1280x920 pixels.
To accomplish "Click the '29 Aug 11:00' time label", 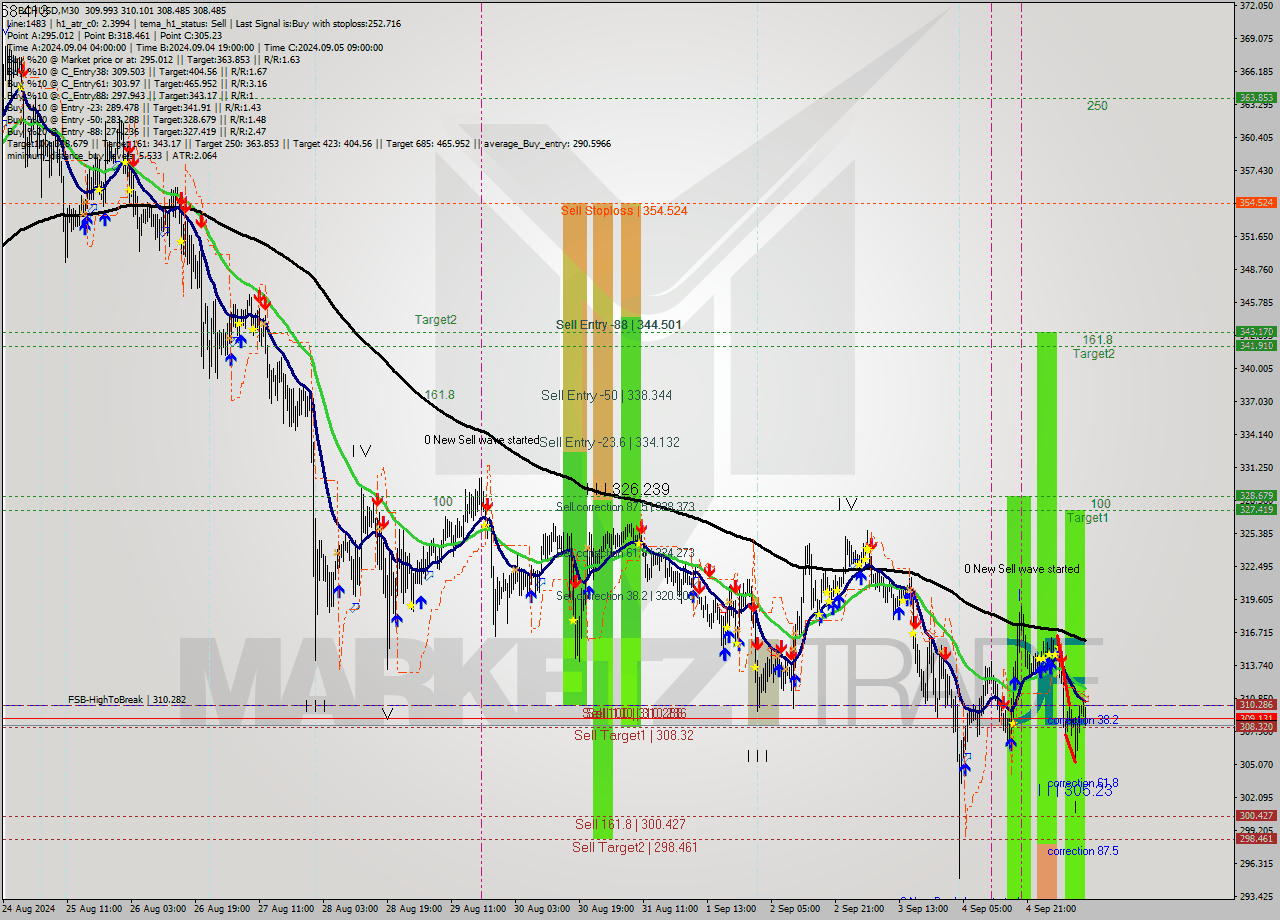I will coord(478,909).
